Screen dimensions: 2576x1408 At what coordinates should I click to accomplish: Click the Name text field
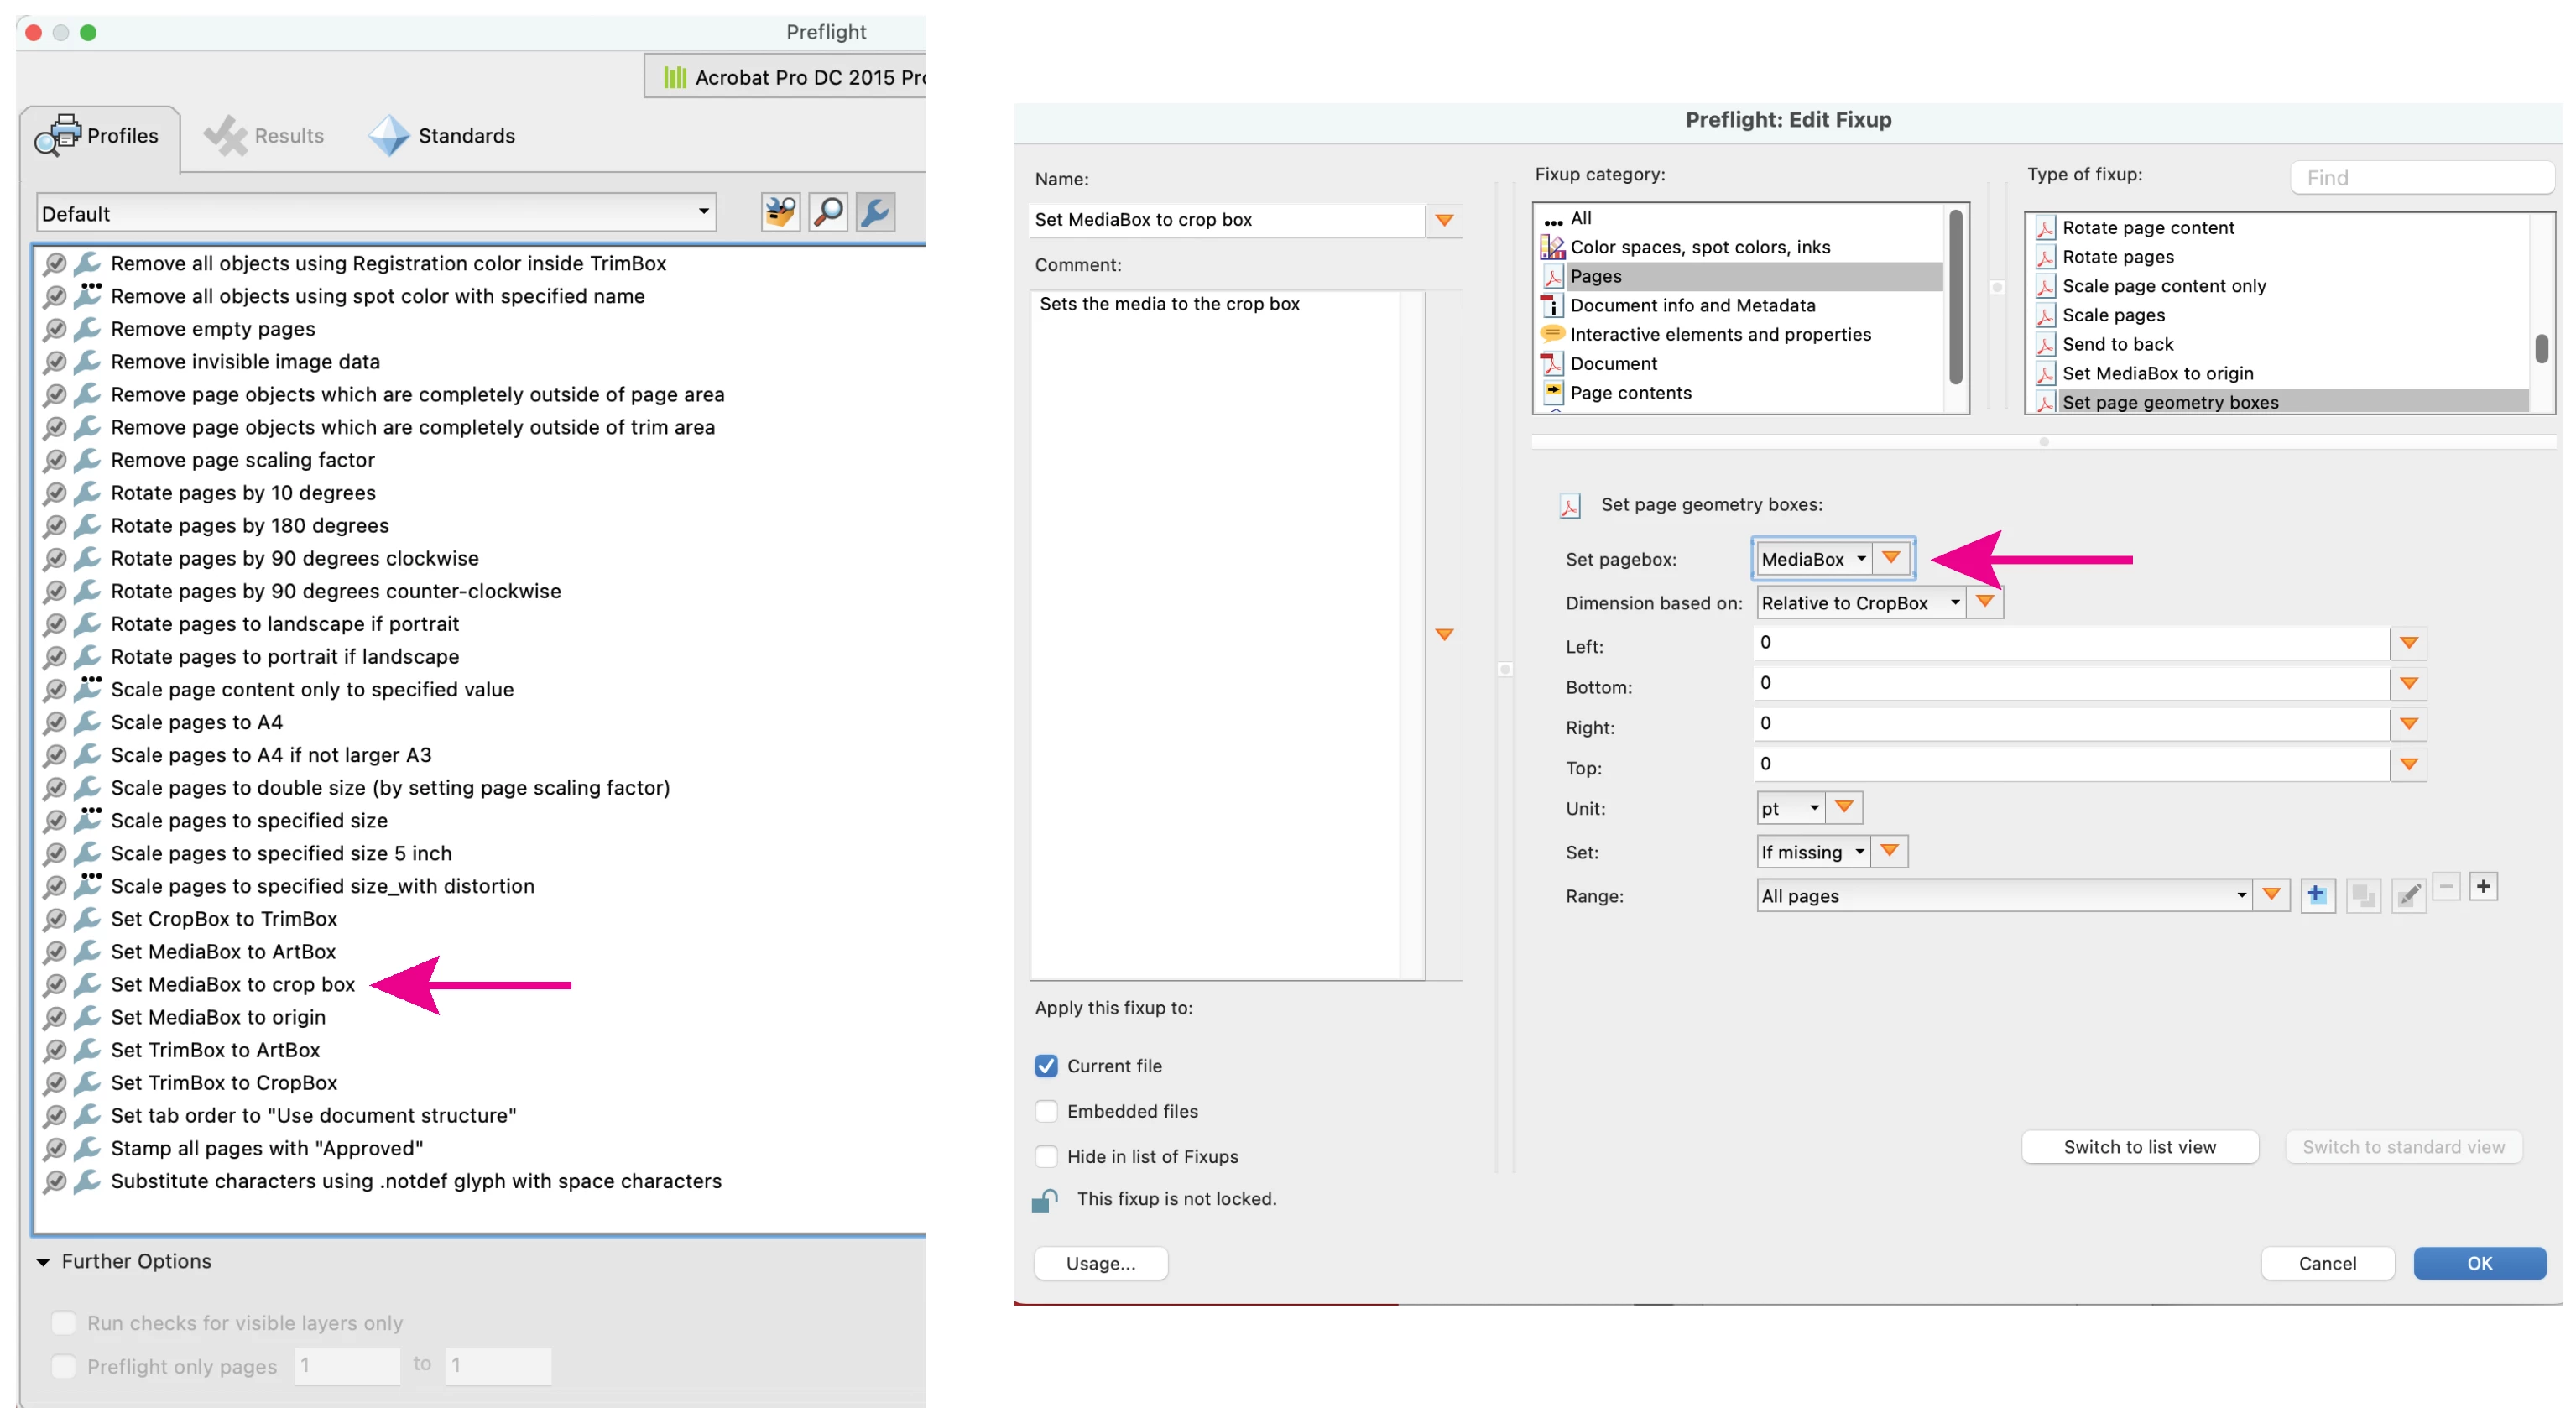(x=1226, y=220)
